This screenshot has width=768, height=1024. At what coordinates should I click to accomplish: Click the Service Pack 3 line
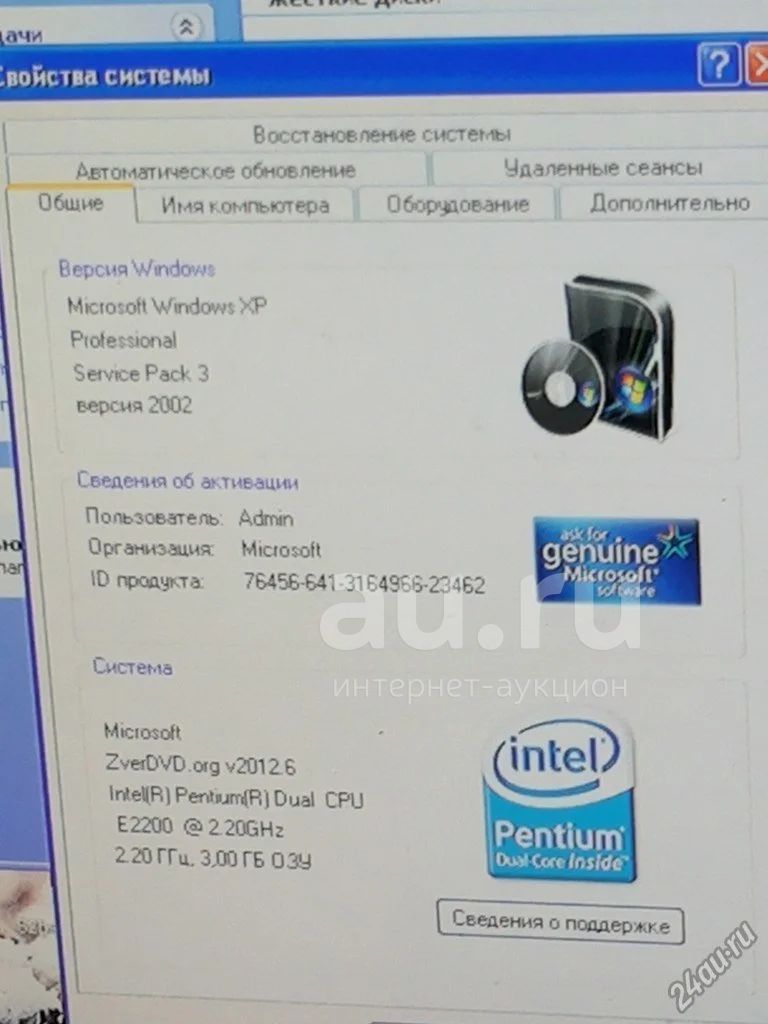[x=141, y=373]
